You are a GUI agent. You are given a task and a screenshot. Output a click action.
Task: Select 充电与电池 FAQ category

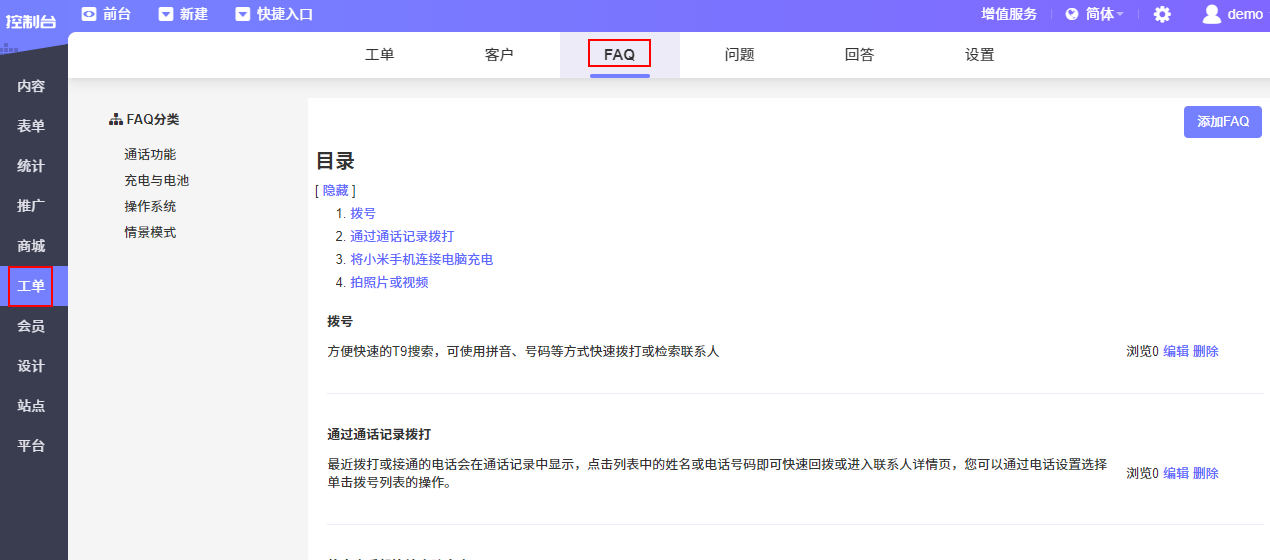pyautogui.click(x=156, y=181)
